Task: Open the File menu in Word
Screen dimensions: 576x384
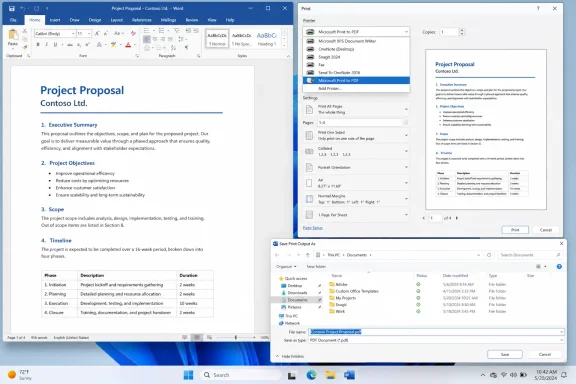Action: (x=13, y=20)
